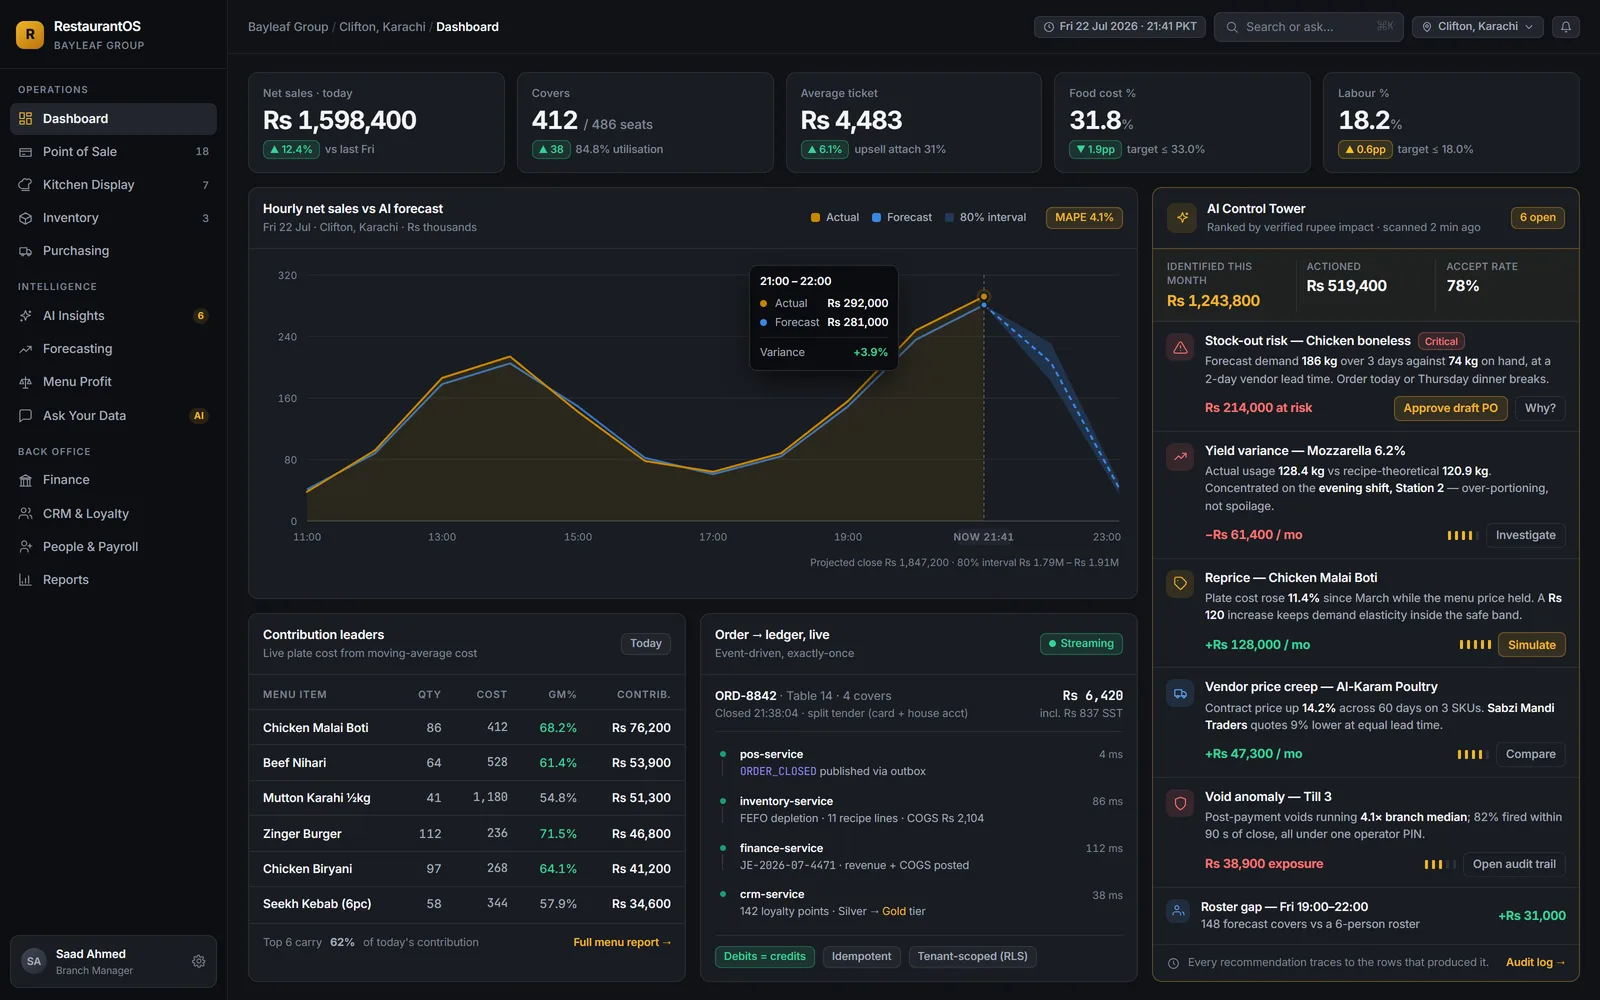Image resolution: width=1600 pixels, height=1000 pixels.
Task: Open Full menu report link
Action: click(622, 943)
